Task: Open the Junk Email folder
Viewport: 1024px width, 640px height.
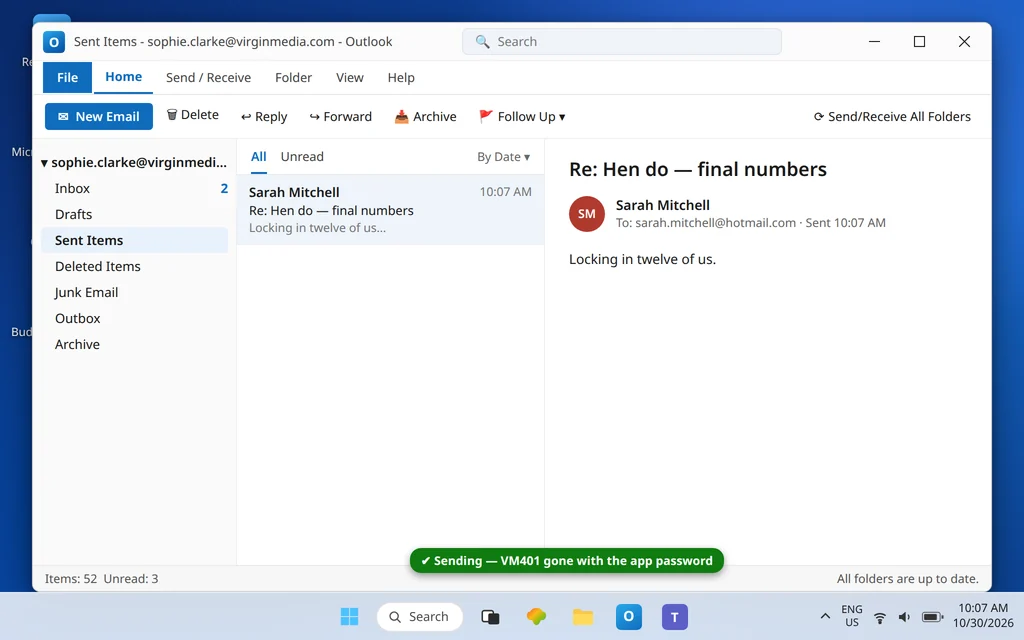Action: pos(135,293)
